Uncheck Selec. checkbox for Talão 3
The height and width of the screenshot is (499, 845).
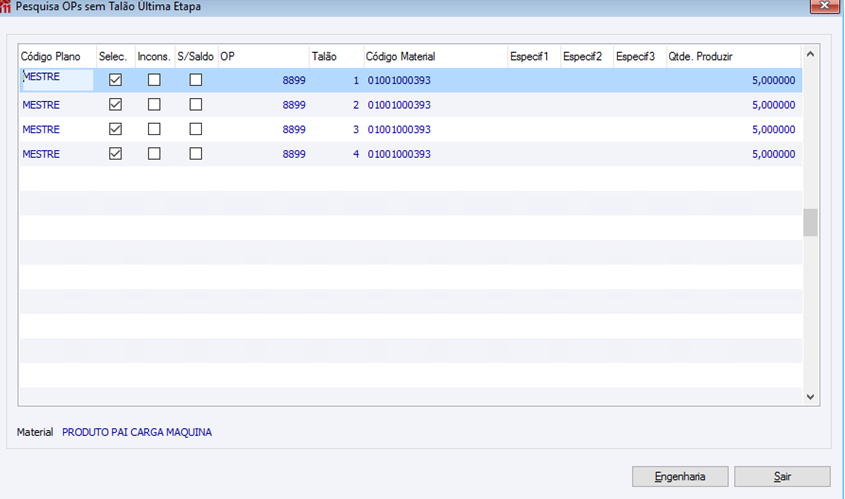point(115,129)
